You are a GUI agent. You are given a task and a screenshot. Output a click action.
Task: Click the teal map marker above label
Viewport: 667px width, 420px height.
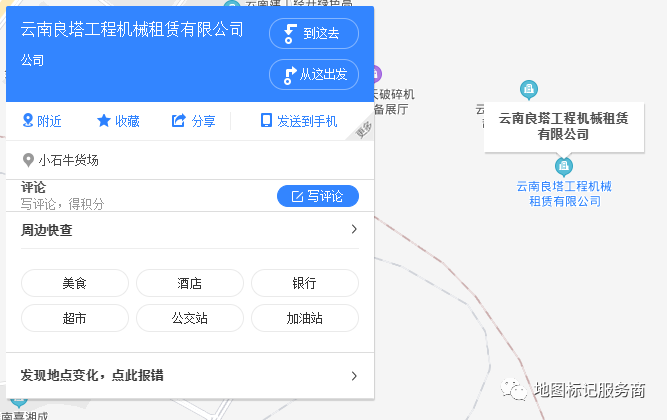point(528,89)
